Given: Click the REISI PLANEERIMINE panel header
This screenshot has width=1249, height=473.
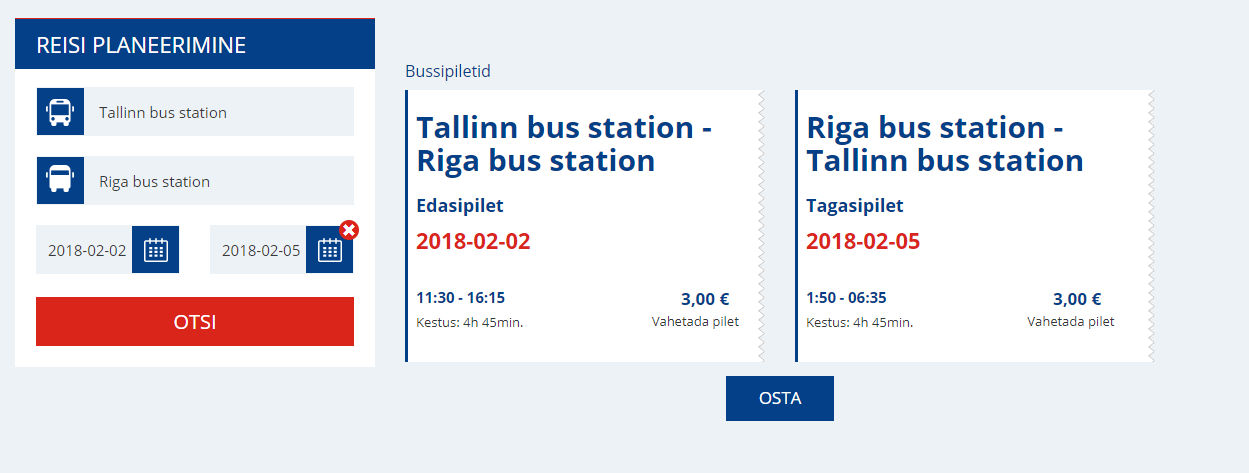Looking at the screenshot, I should [195, 44].
